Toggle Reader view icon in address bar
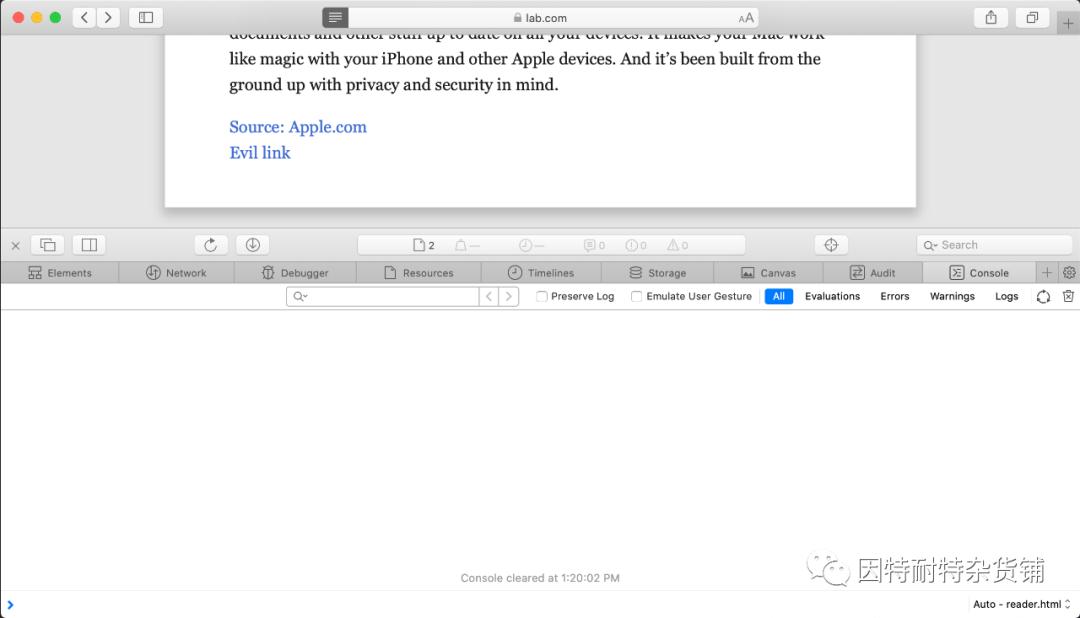 click(335, 17)
